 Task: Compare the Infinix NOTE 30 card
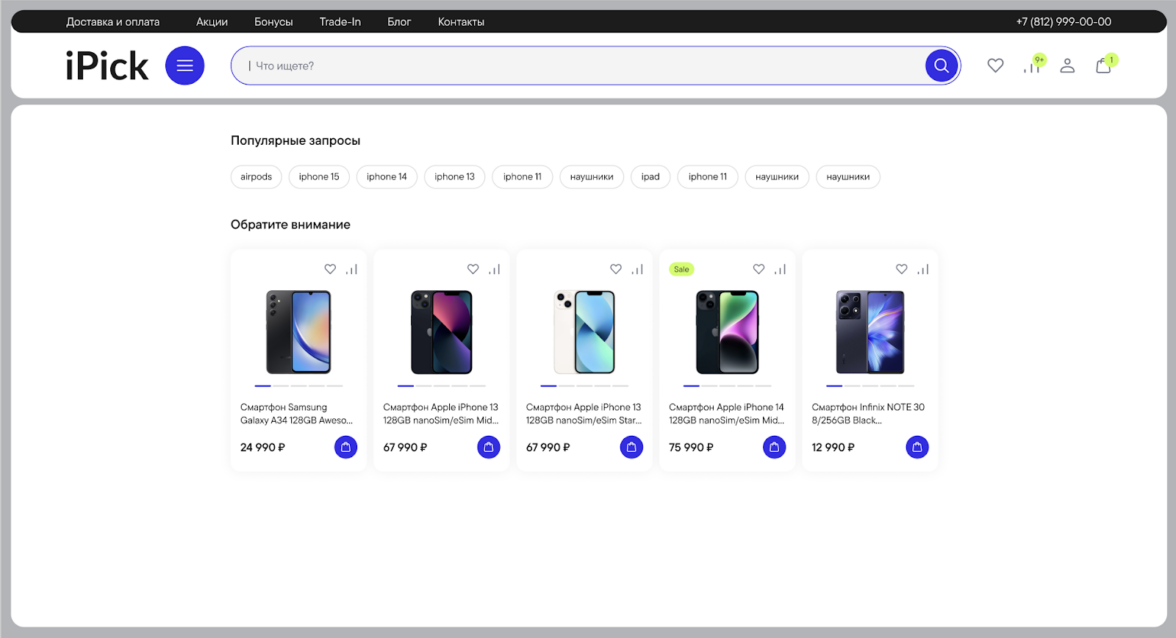tap(923, 269)
